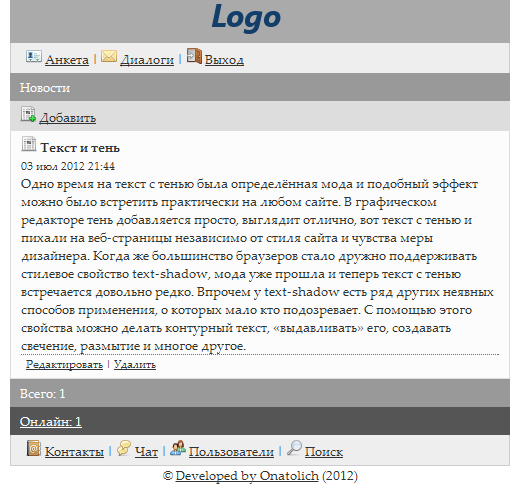Click the door exit icon beside Выход
The width and height of the screenshot is (520, 487).
pos(194,56)
